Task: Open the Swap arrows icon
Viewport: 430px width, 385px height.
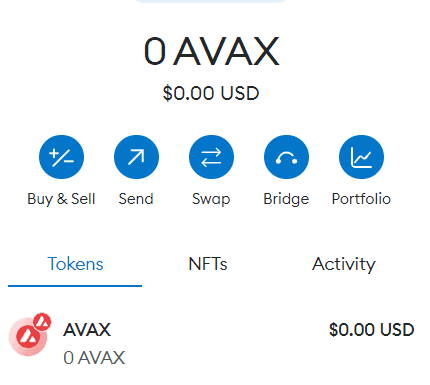Action: point(211,157)
